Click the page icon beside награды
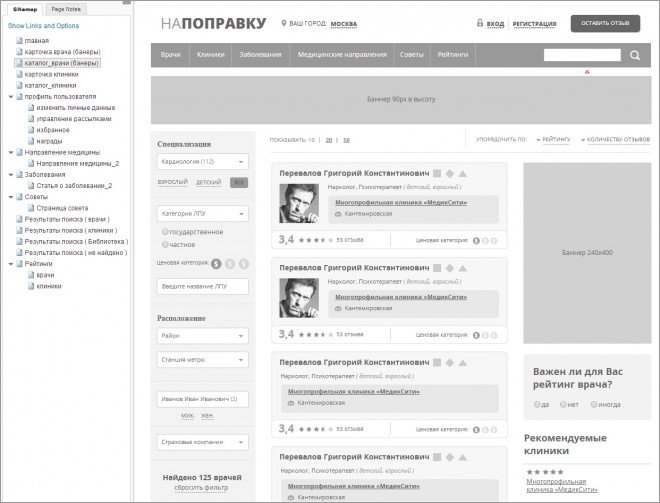This screenshot has width=660, height=503. (x=31, y=141)
